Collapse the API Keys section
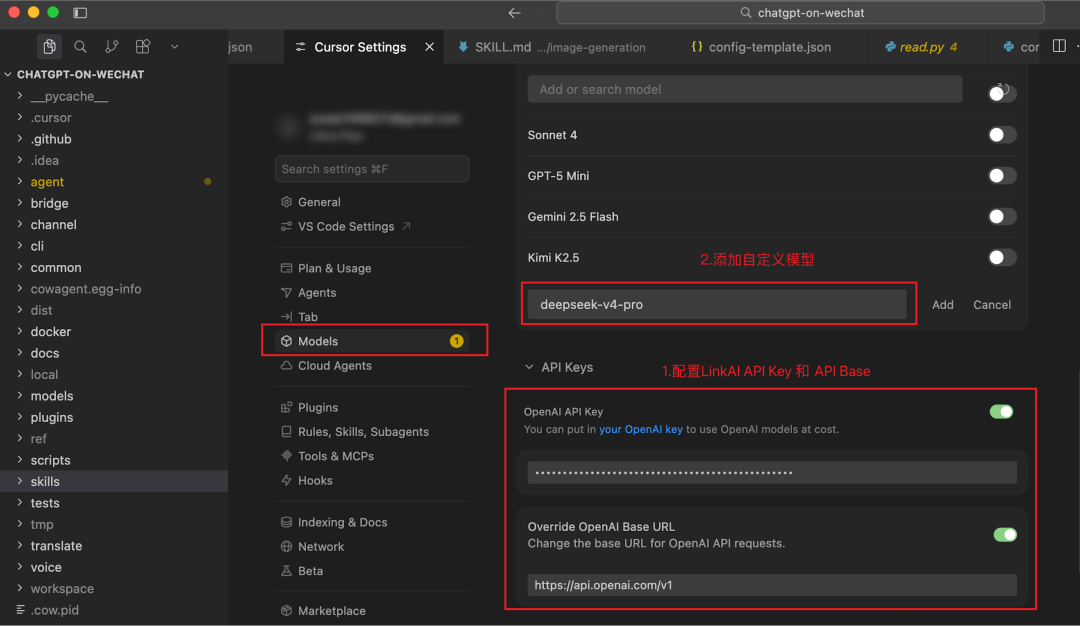The height and width of the screenshot is (626, 1080). [x=529, y=367]
